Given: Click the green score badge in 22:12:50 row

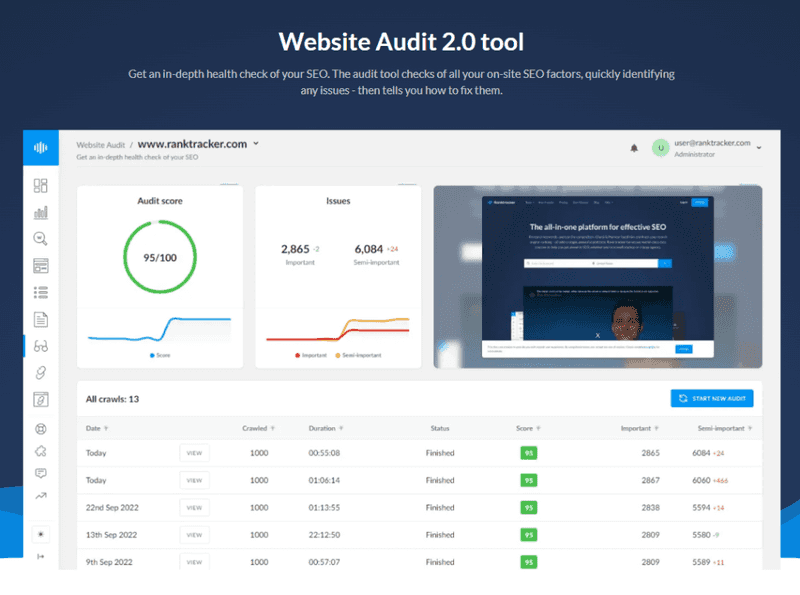Looking at the screenshot, I should [x=529, y=535].
